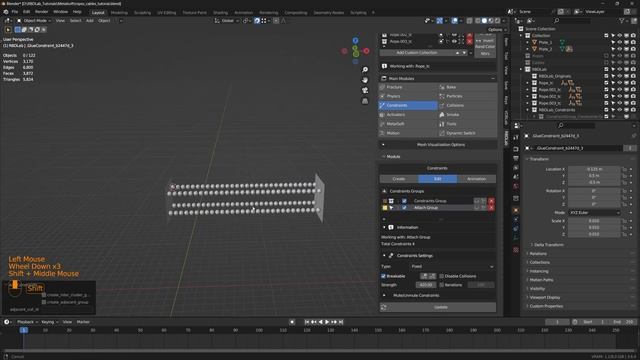Open the File menu

point(15,12)
